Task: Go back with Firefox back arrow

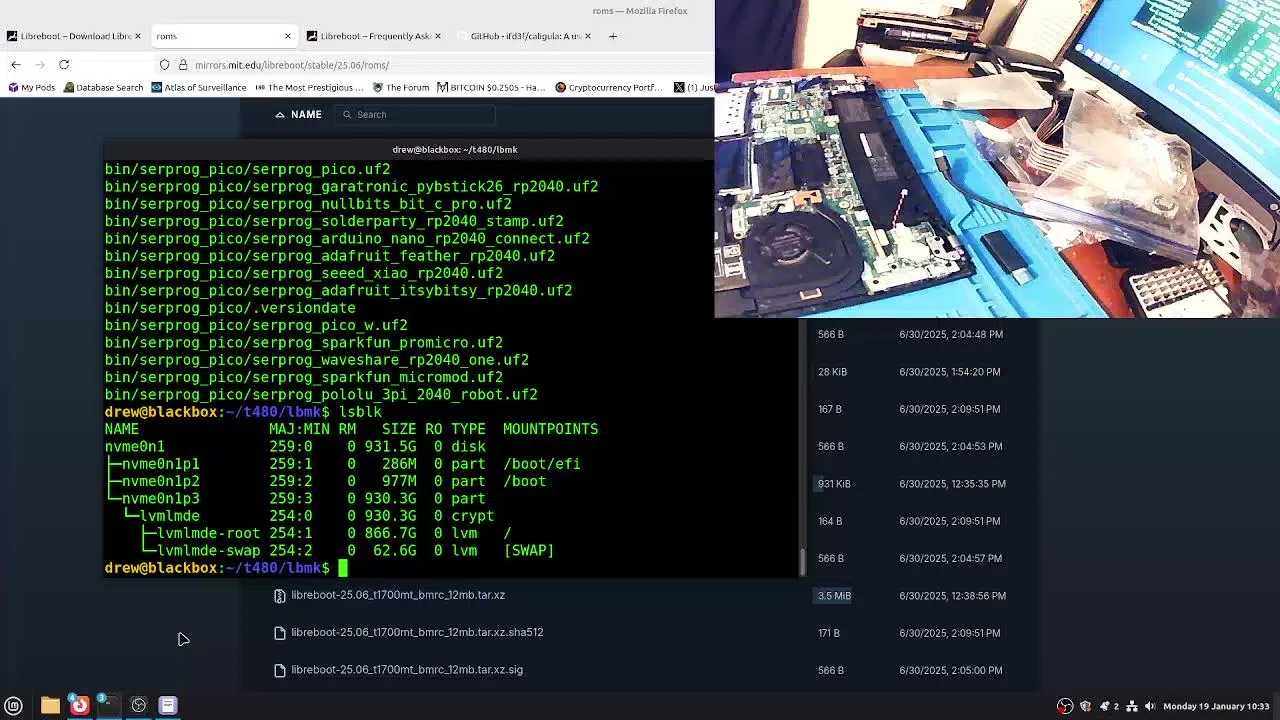Action: (x=16, y=65)
